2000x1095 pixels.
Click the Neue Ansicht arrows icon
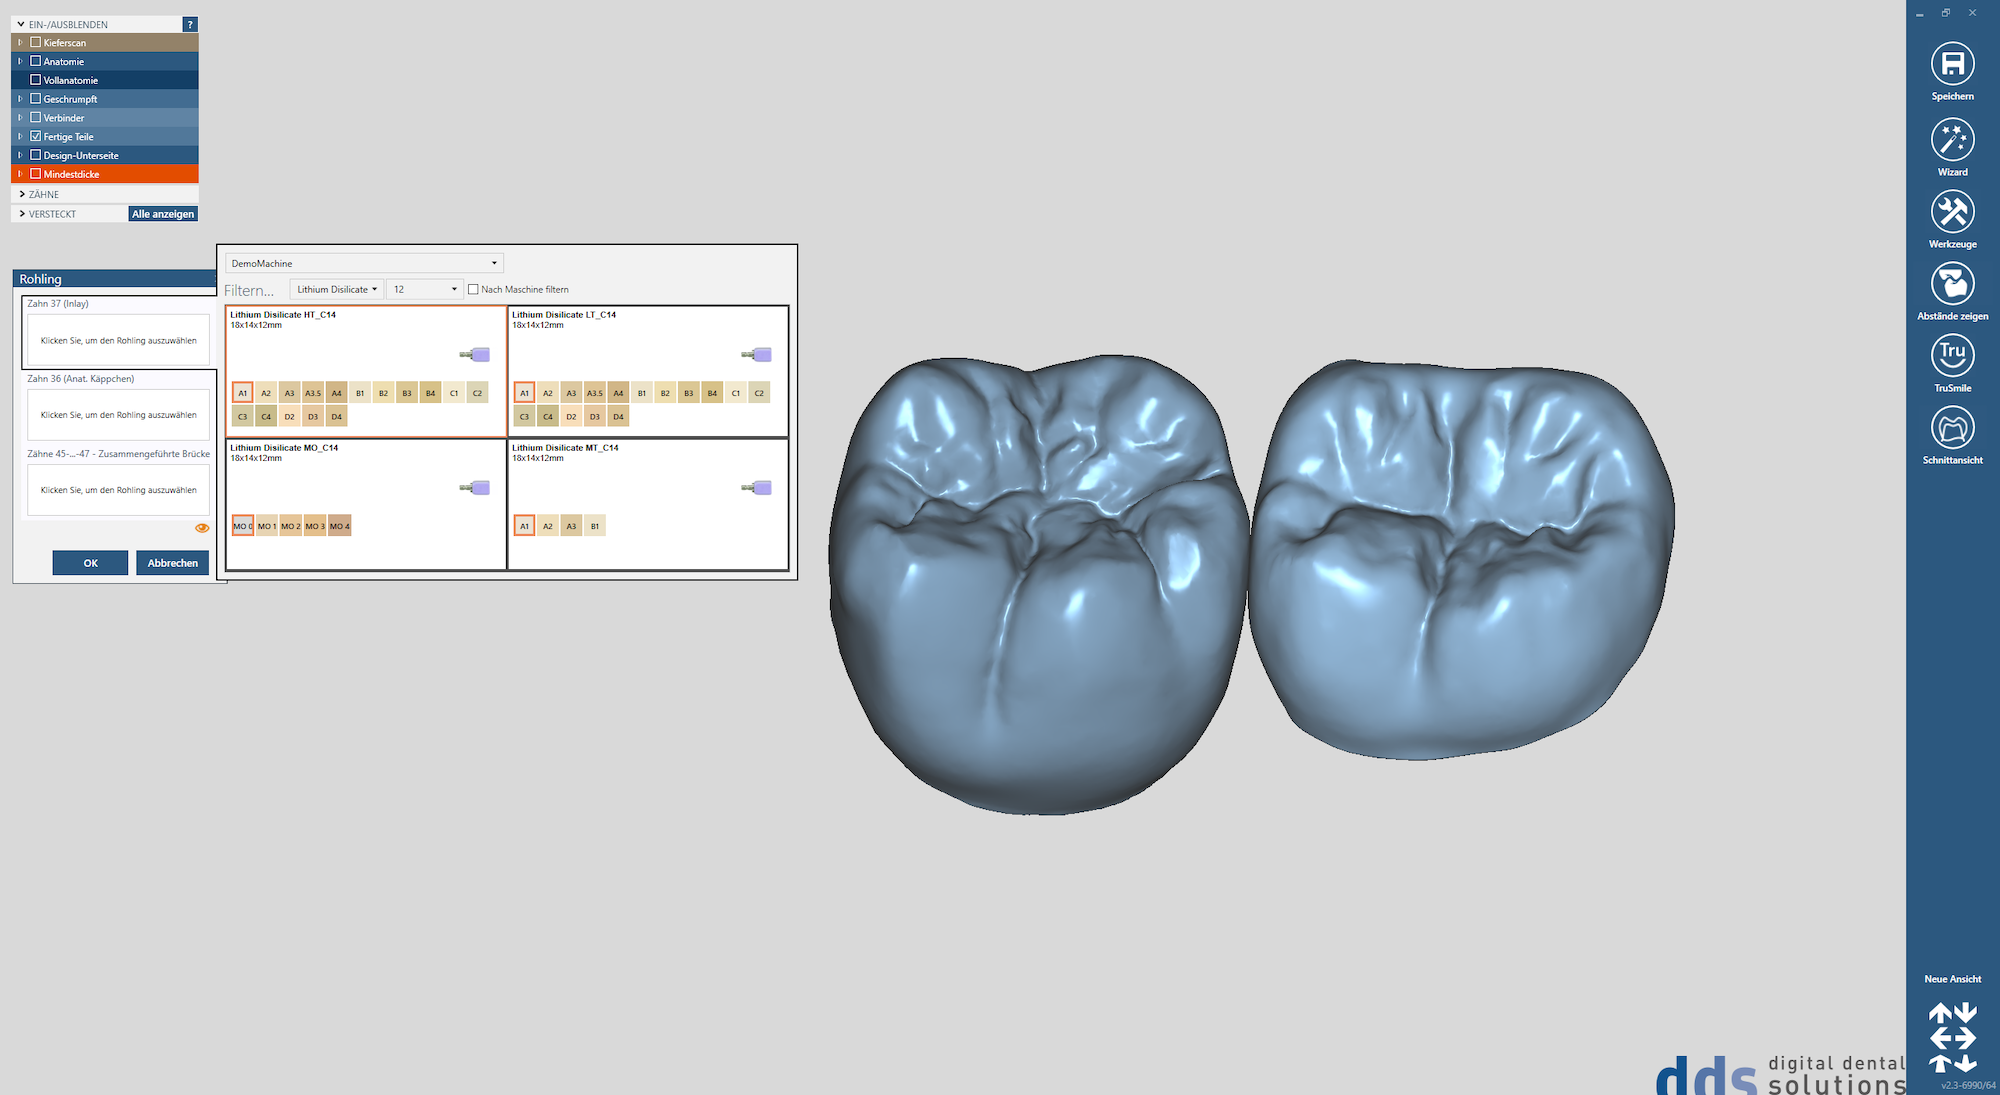(x=1952, y=1037)
